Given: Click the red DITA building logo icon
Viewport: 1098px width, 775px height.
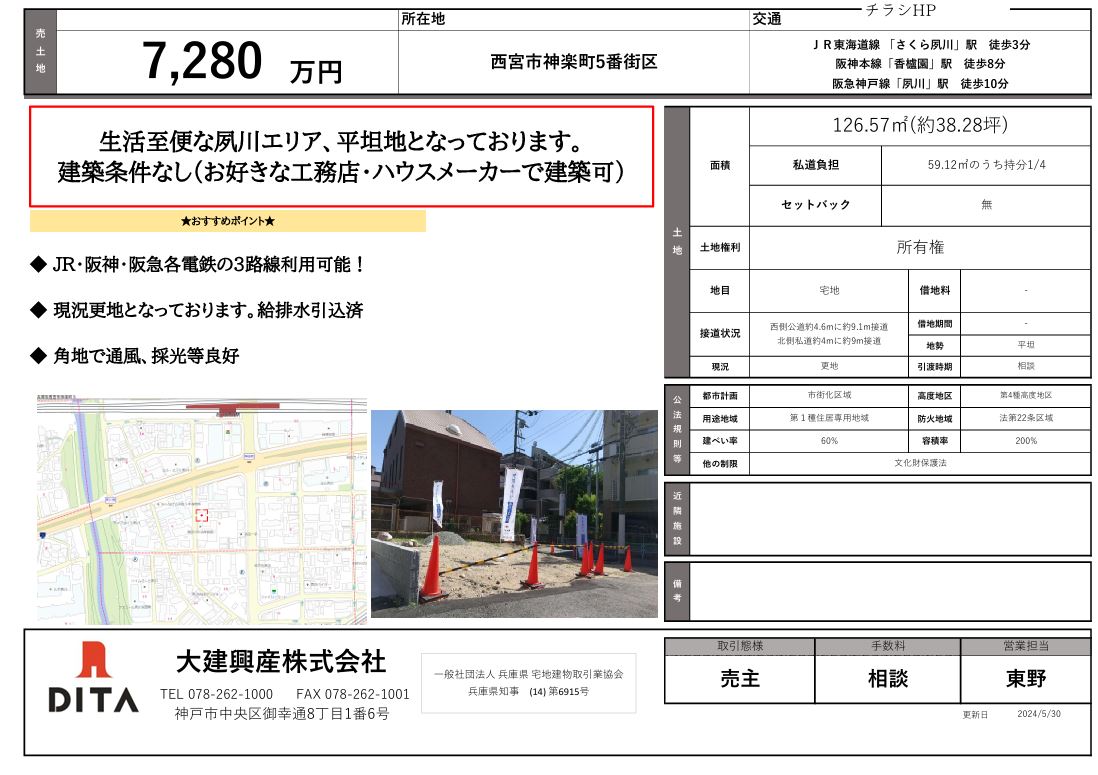Looking at the screenshot, I should pos(93,660).
